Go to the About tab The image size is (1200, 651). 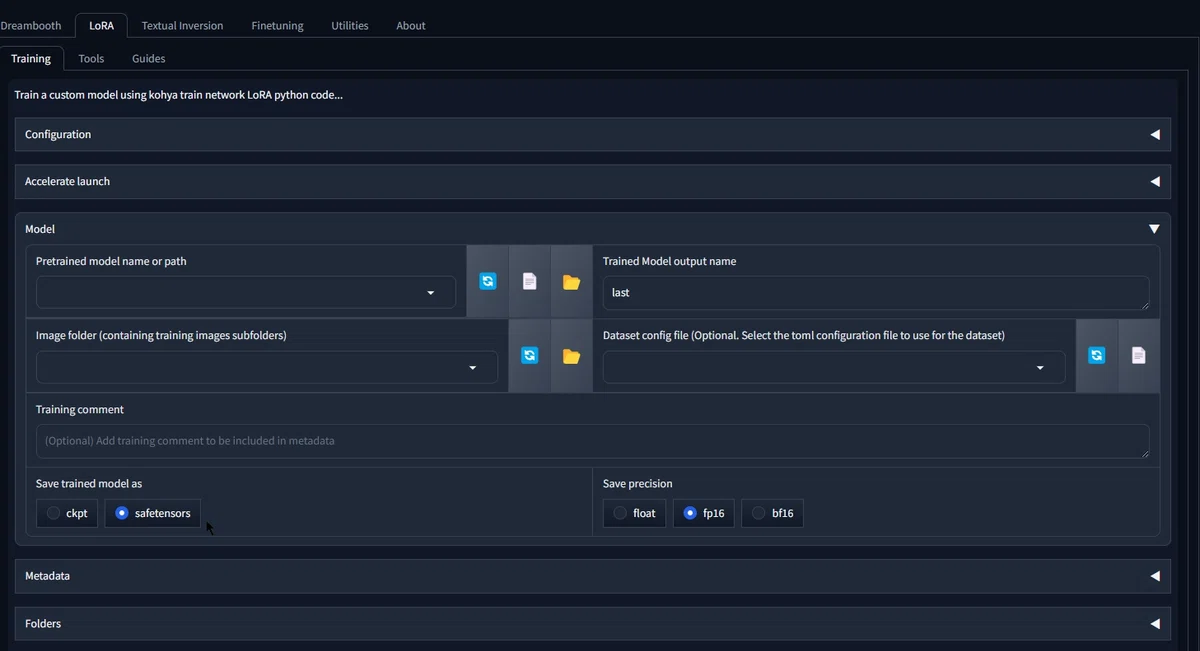[x=411, y=25]
